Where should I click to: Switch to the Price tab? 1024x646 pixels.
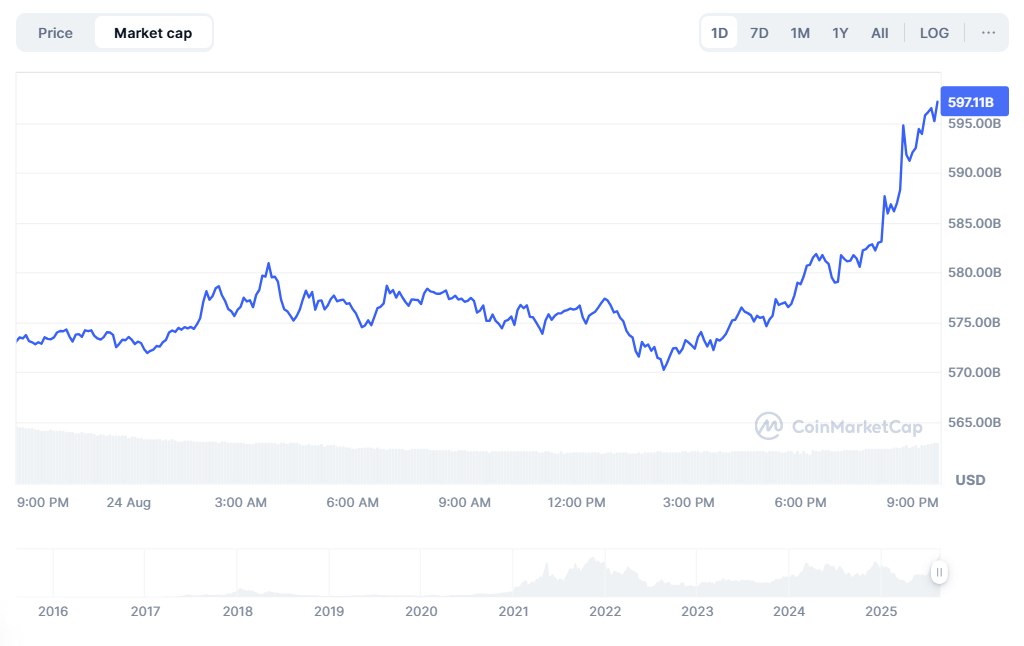point(55,33)
